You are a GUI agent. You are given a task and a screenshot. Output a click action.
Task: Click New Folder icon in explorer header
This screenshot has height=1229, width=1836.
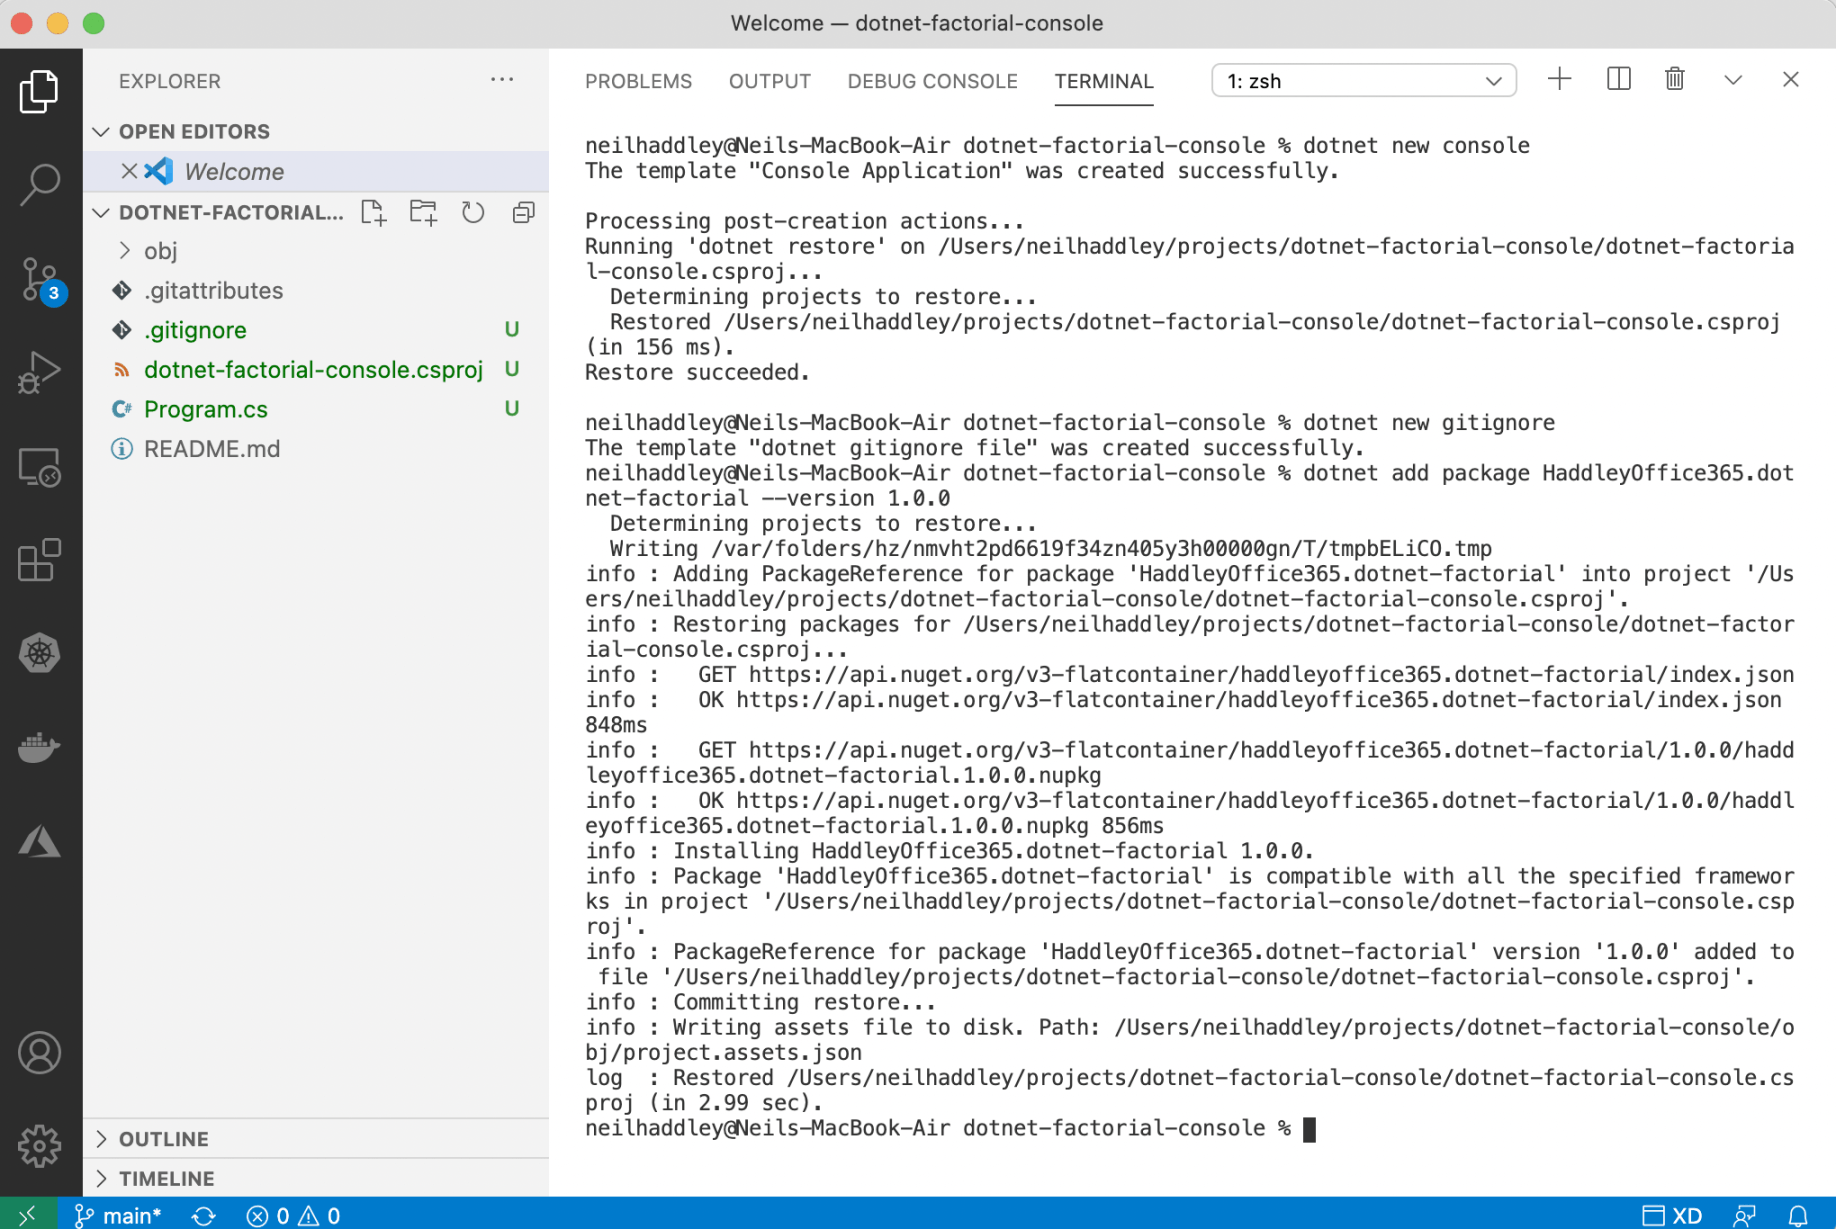point(423,212)
